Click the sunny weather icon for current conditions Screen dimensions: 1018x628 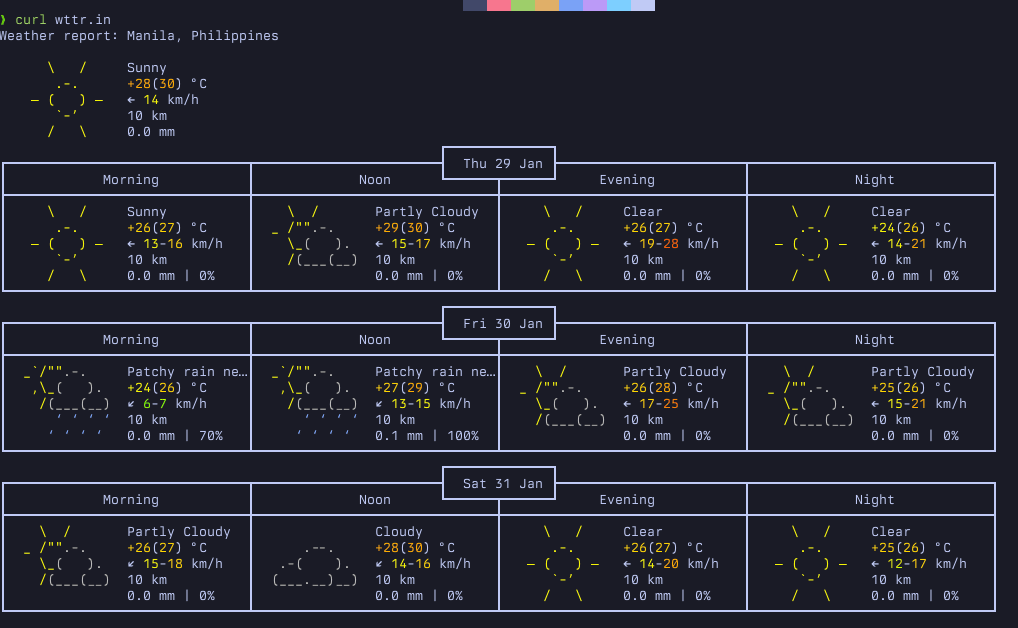pos(68,99)
